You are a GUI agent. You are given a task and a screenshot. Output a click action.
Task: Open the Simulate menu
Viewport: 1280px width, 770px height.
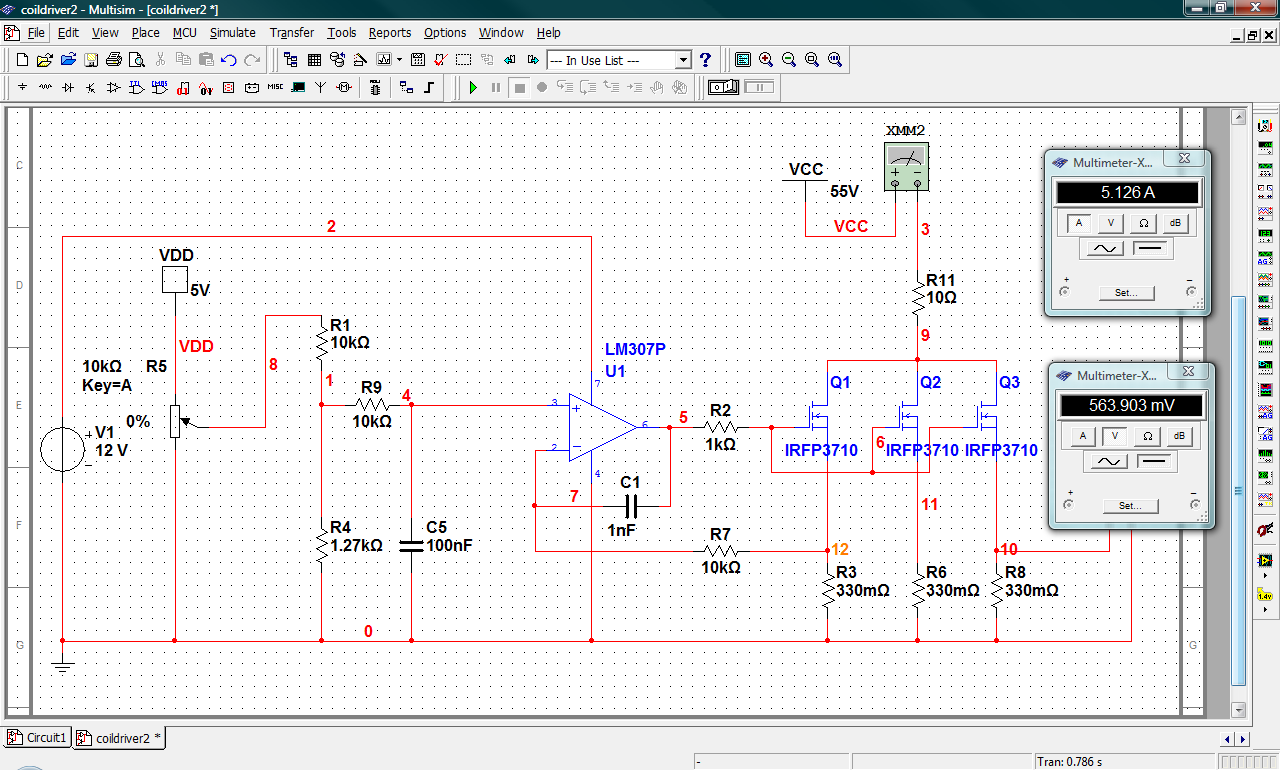point(232,33)
